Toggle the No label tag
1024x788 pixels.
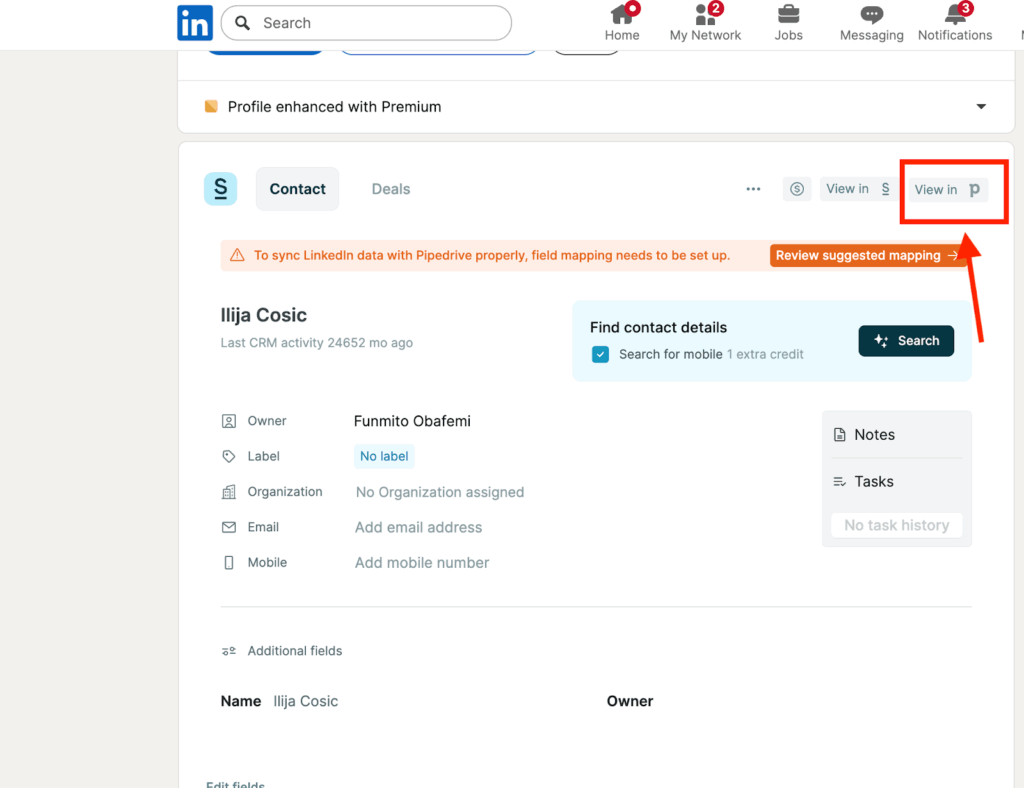(x=383, y=456)
